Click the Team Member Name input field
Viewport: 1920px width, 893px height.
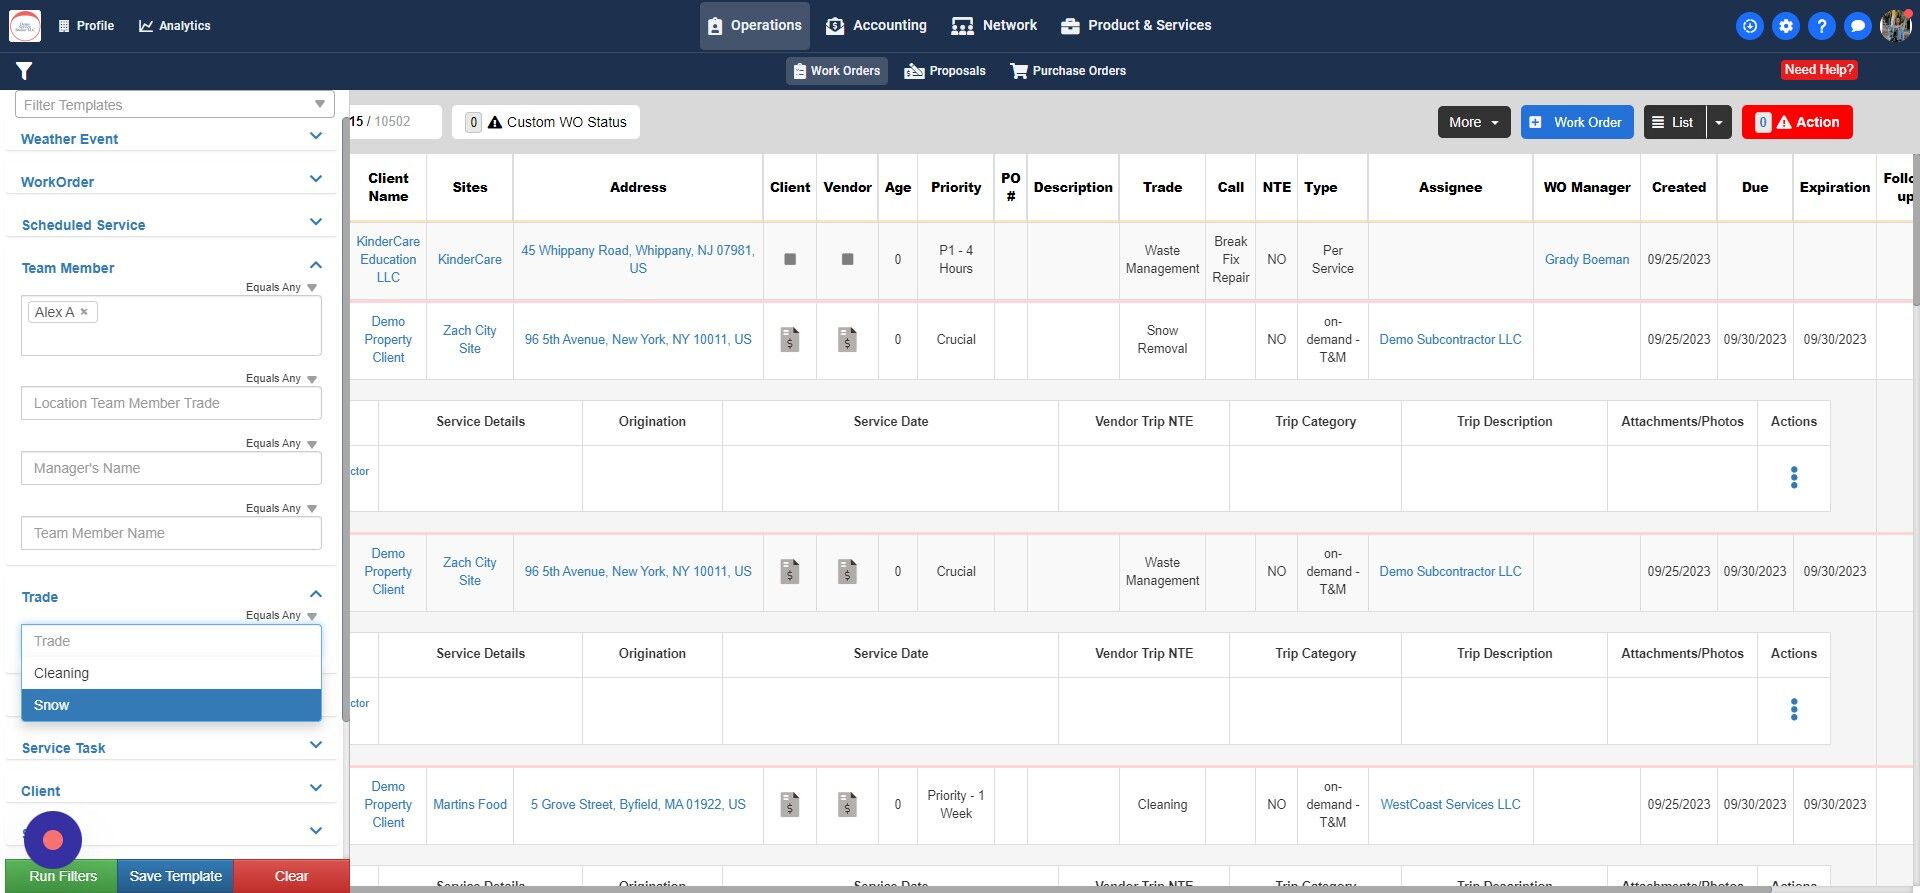tap(171, 533)
